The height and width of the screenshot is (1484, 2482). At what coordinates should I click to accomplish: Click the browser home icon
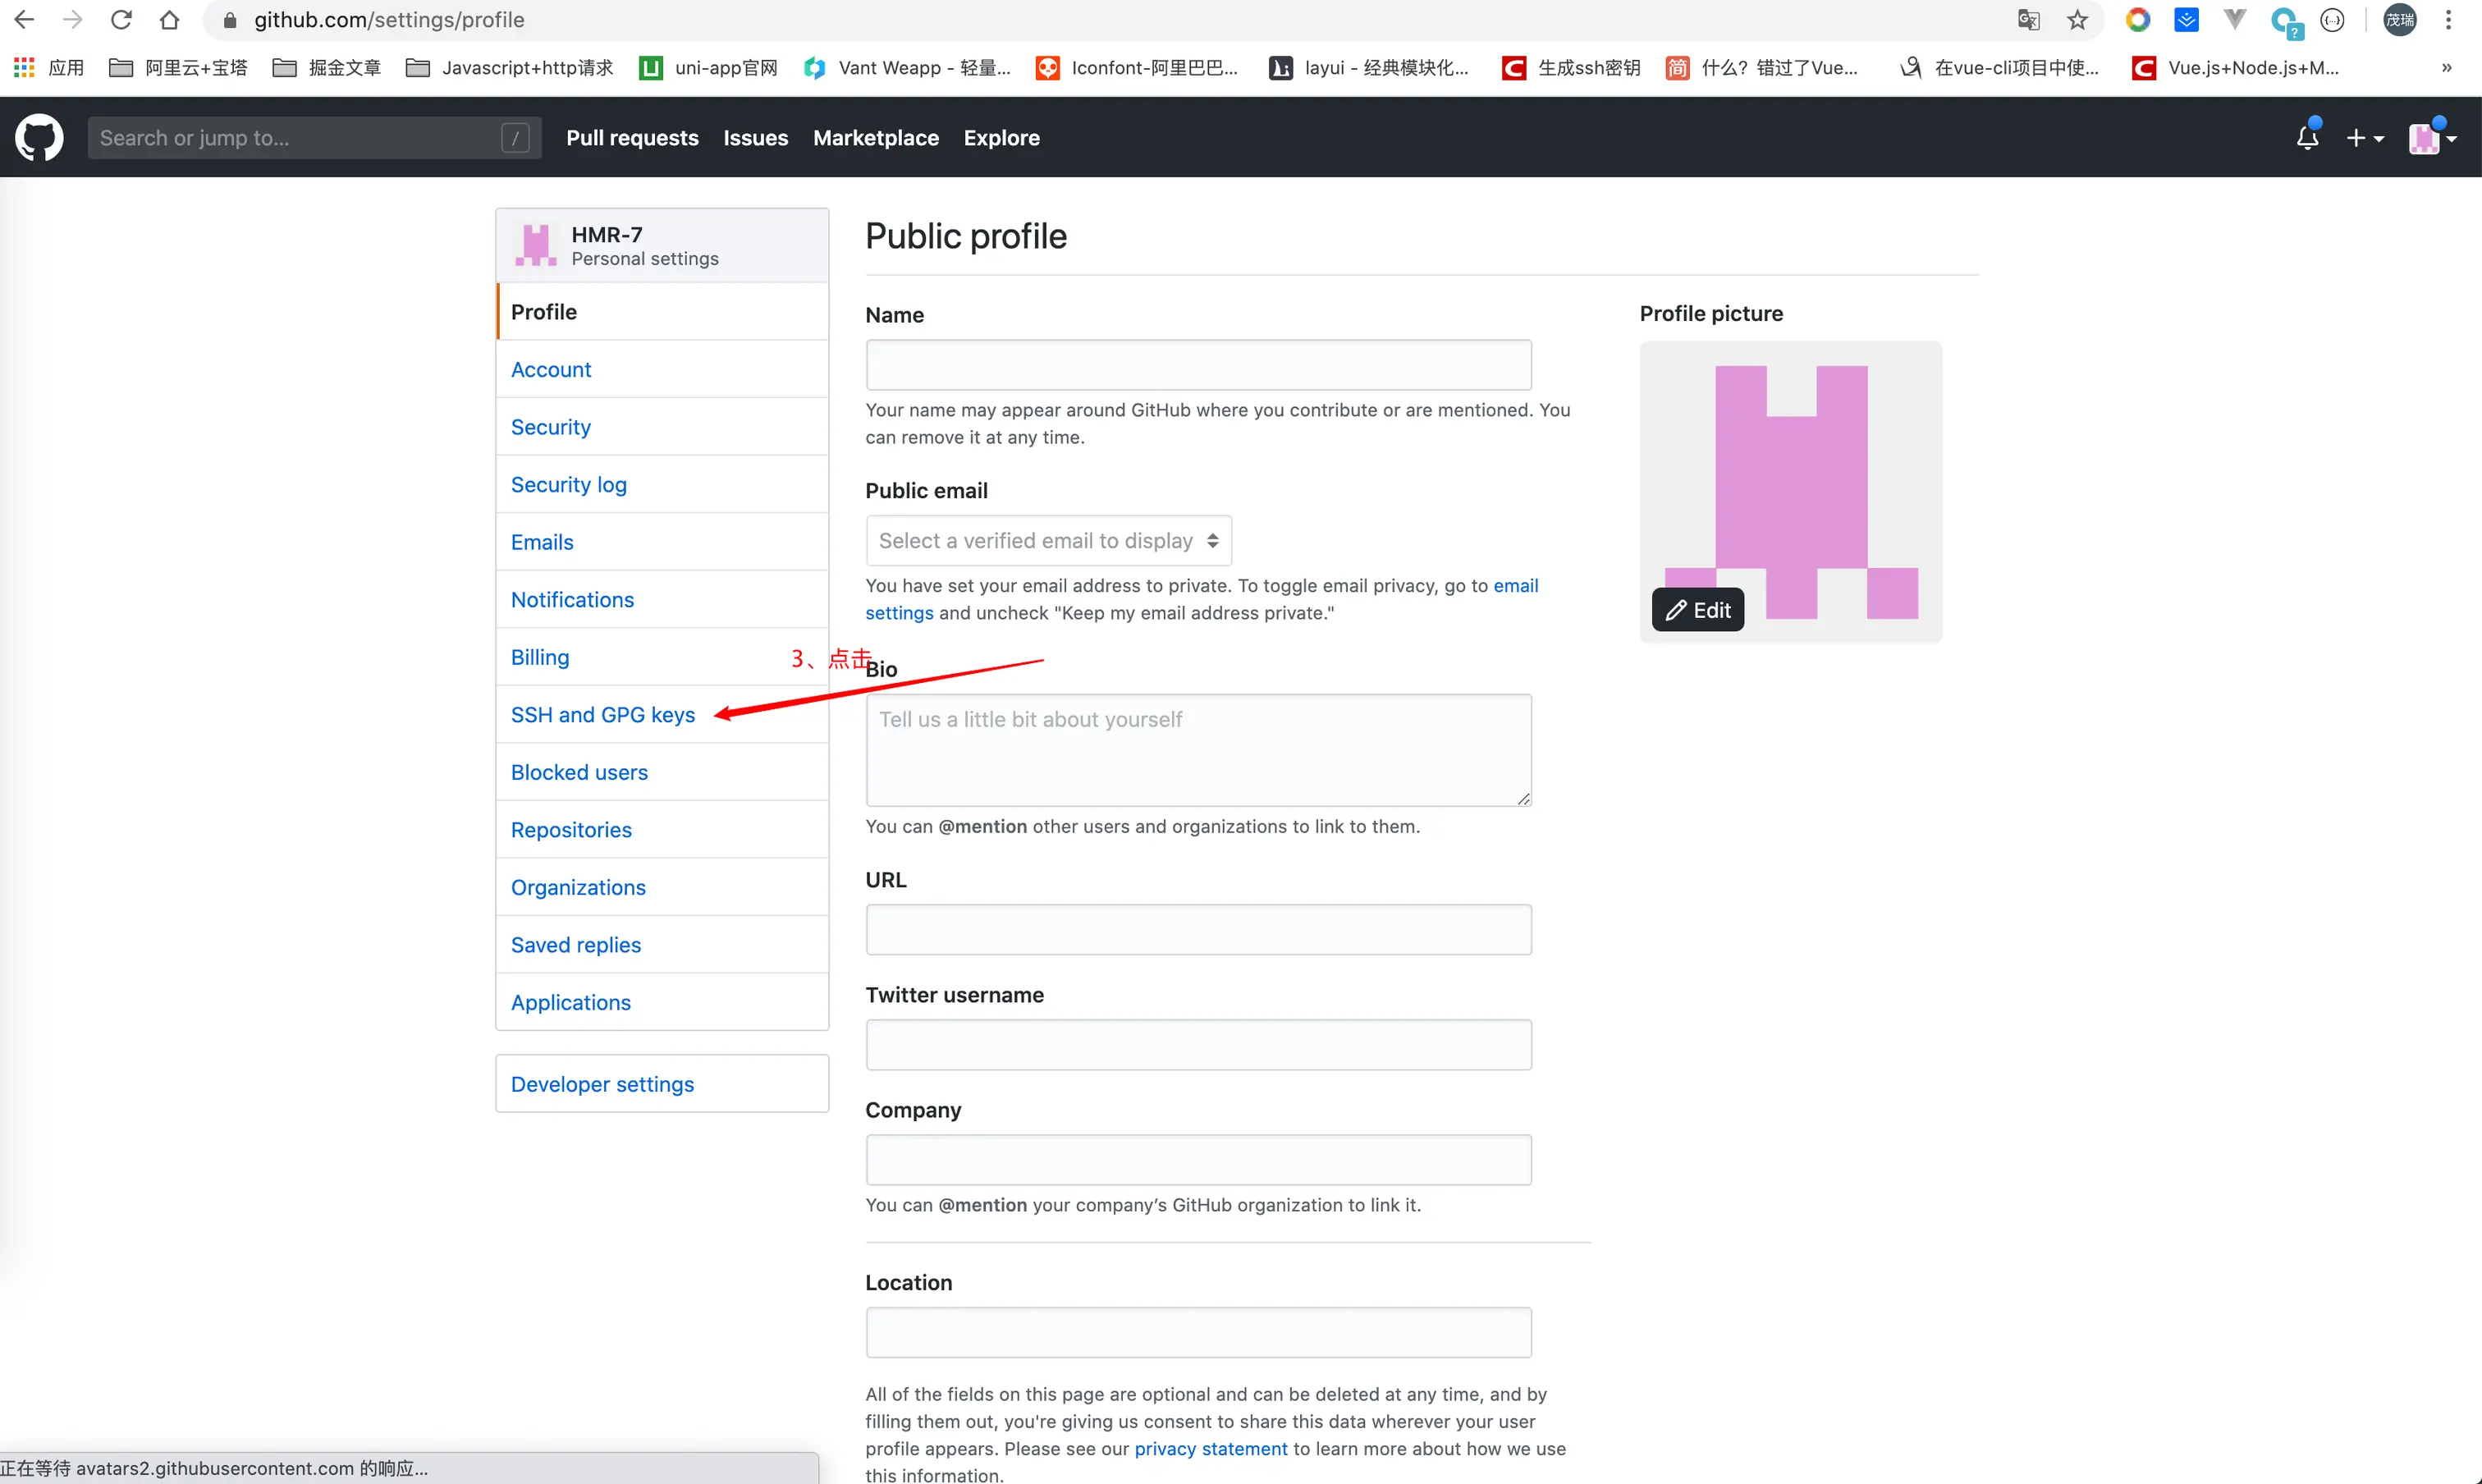169,20
